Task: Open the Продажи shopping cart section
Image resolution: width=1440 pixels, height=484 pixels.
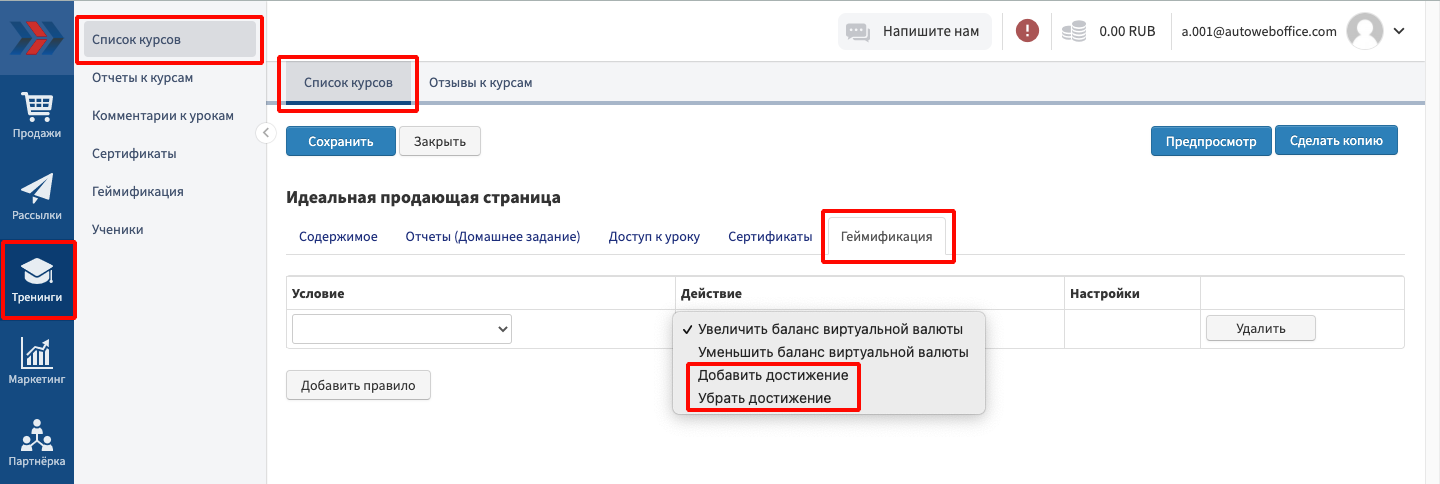Action: tap(37, 115)
